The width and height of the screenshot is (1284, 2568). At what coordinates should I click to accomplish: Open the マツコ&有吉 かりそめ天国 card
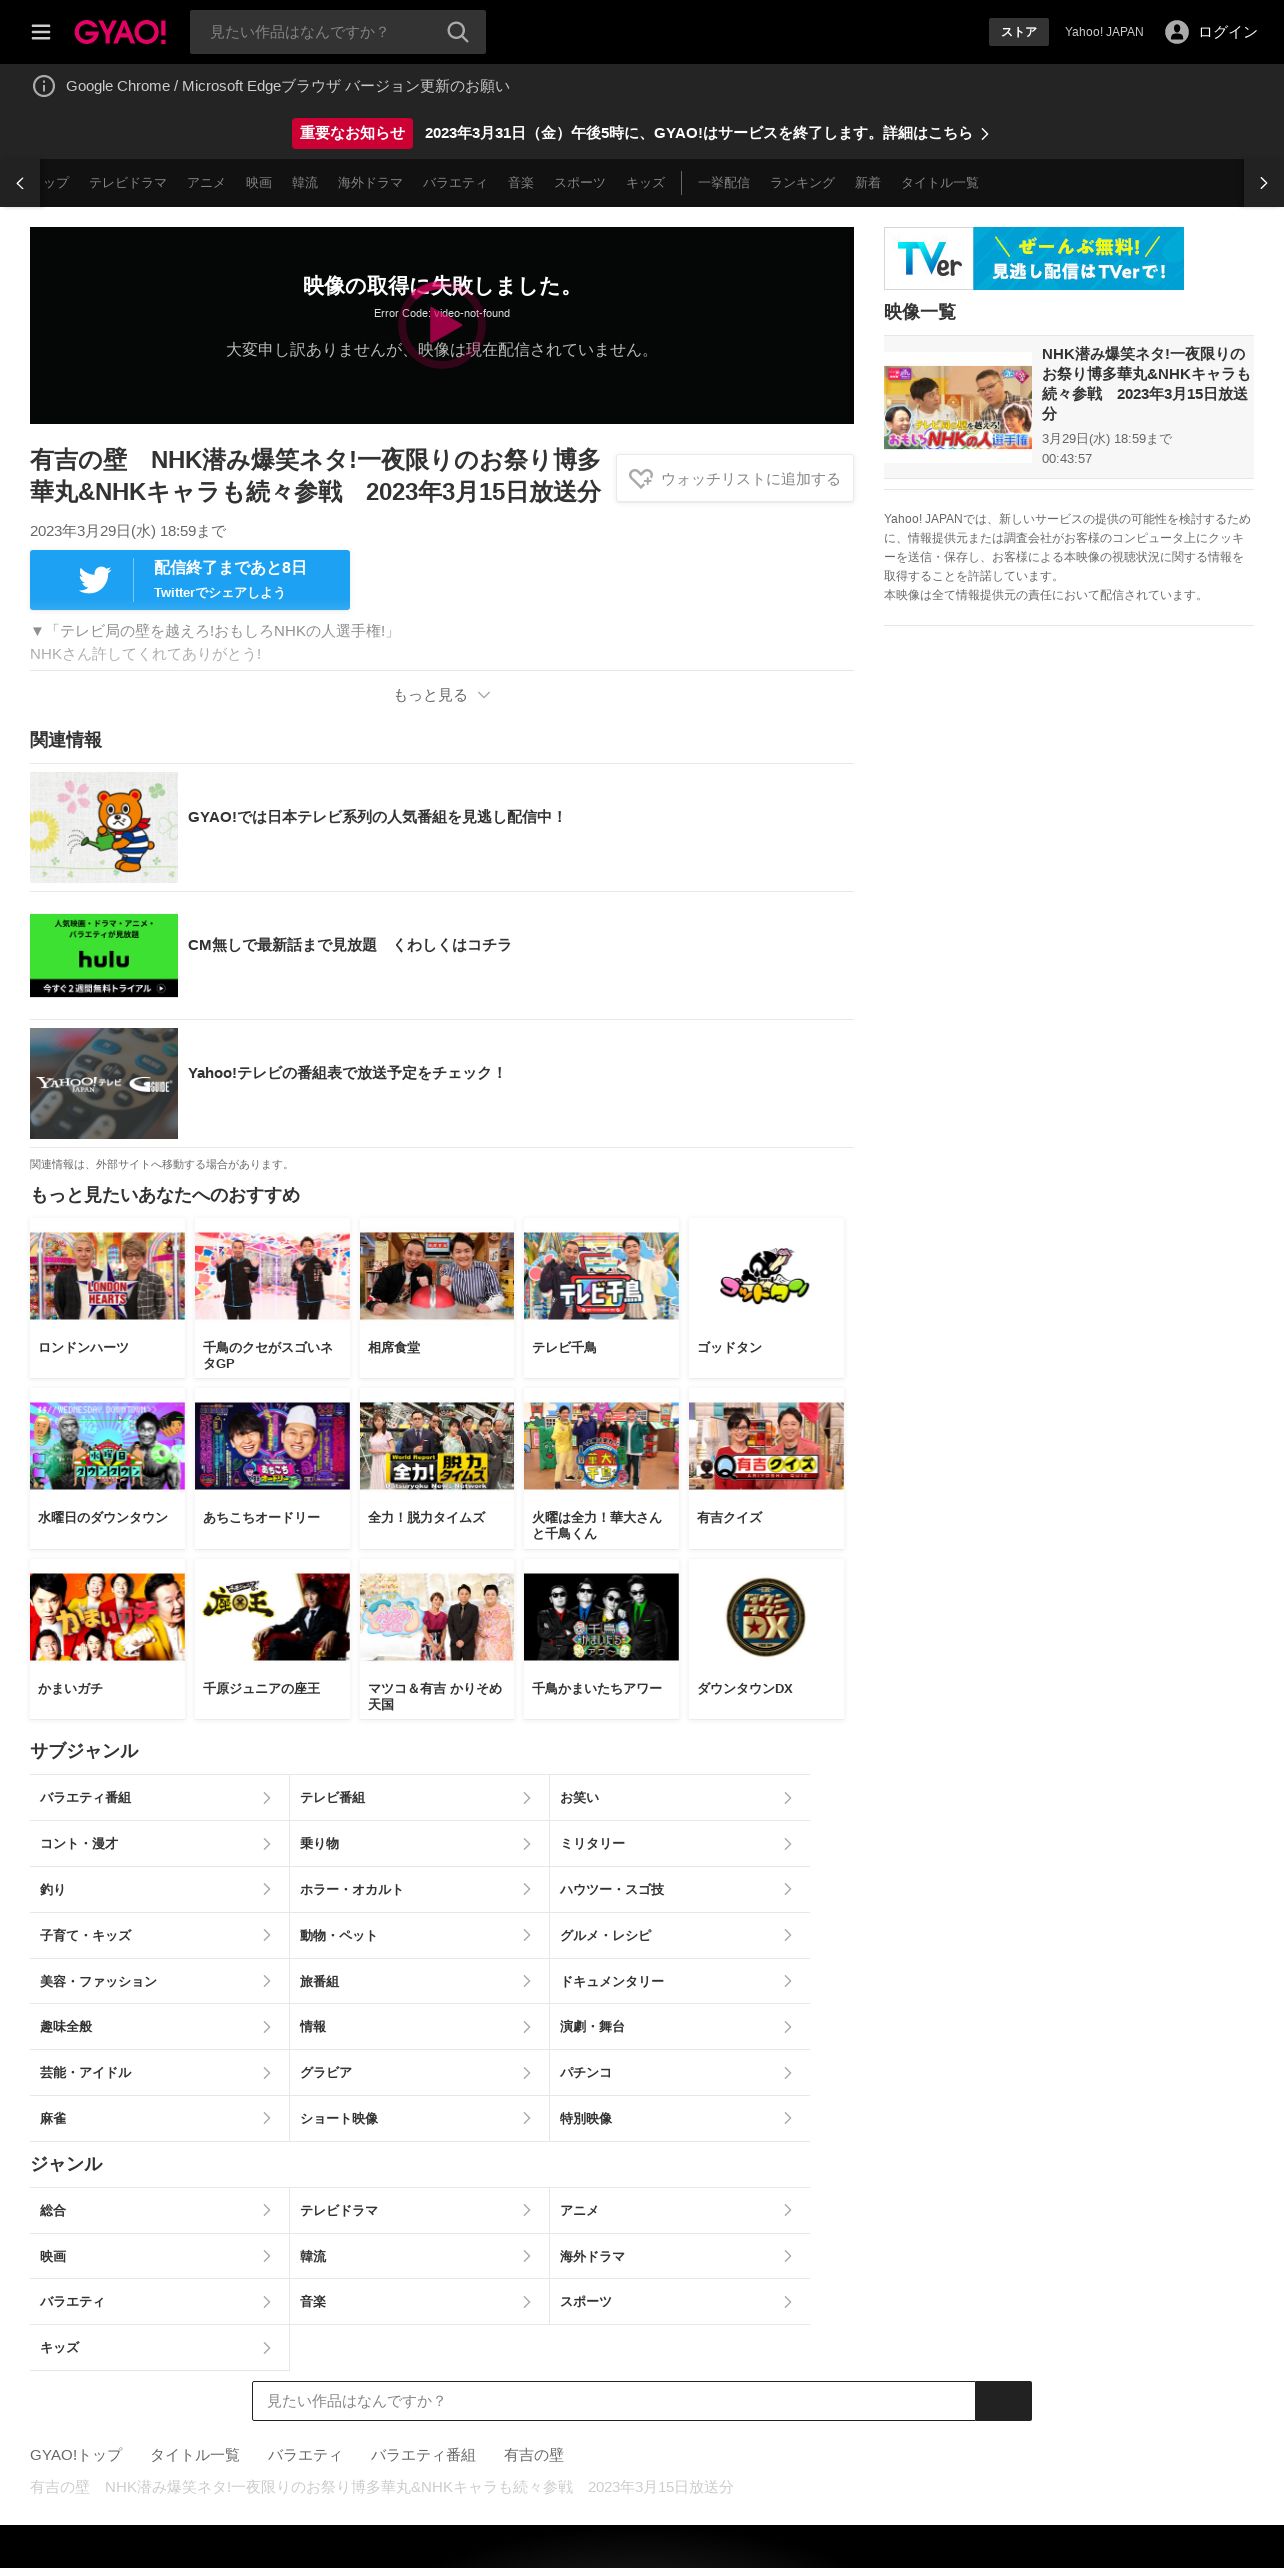[x=437, y=1640]
